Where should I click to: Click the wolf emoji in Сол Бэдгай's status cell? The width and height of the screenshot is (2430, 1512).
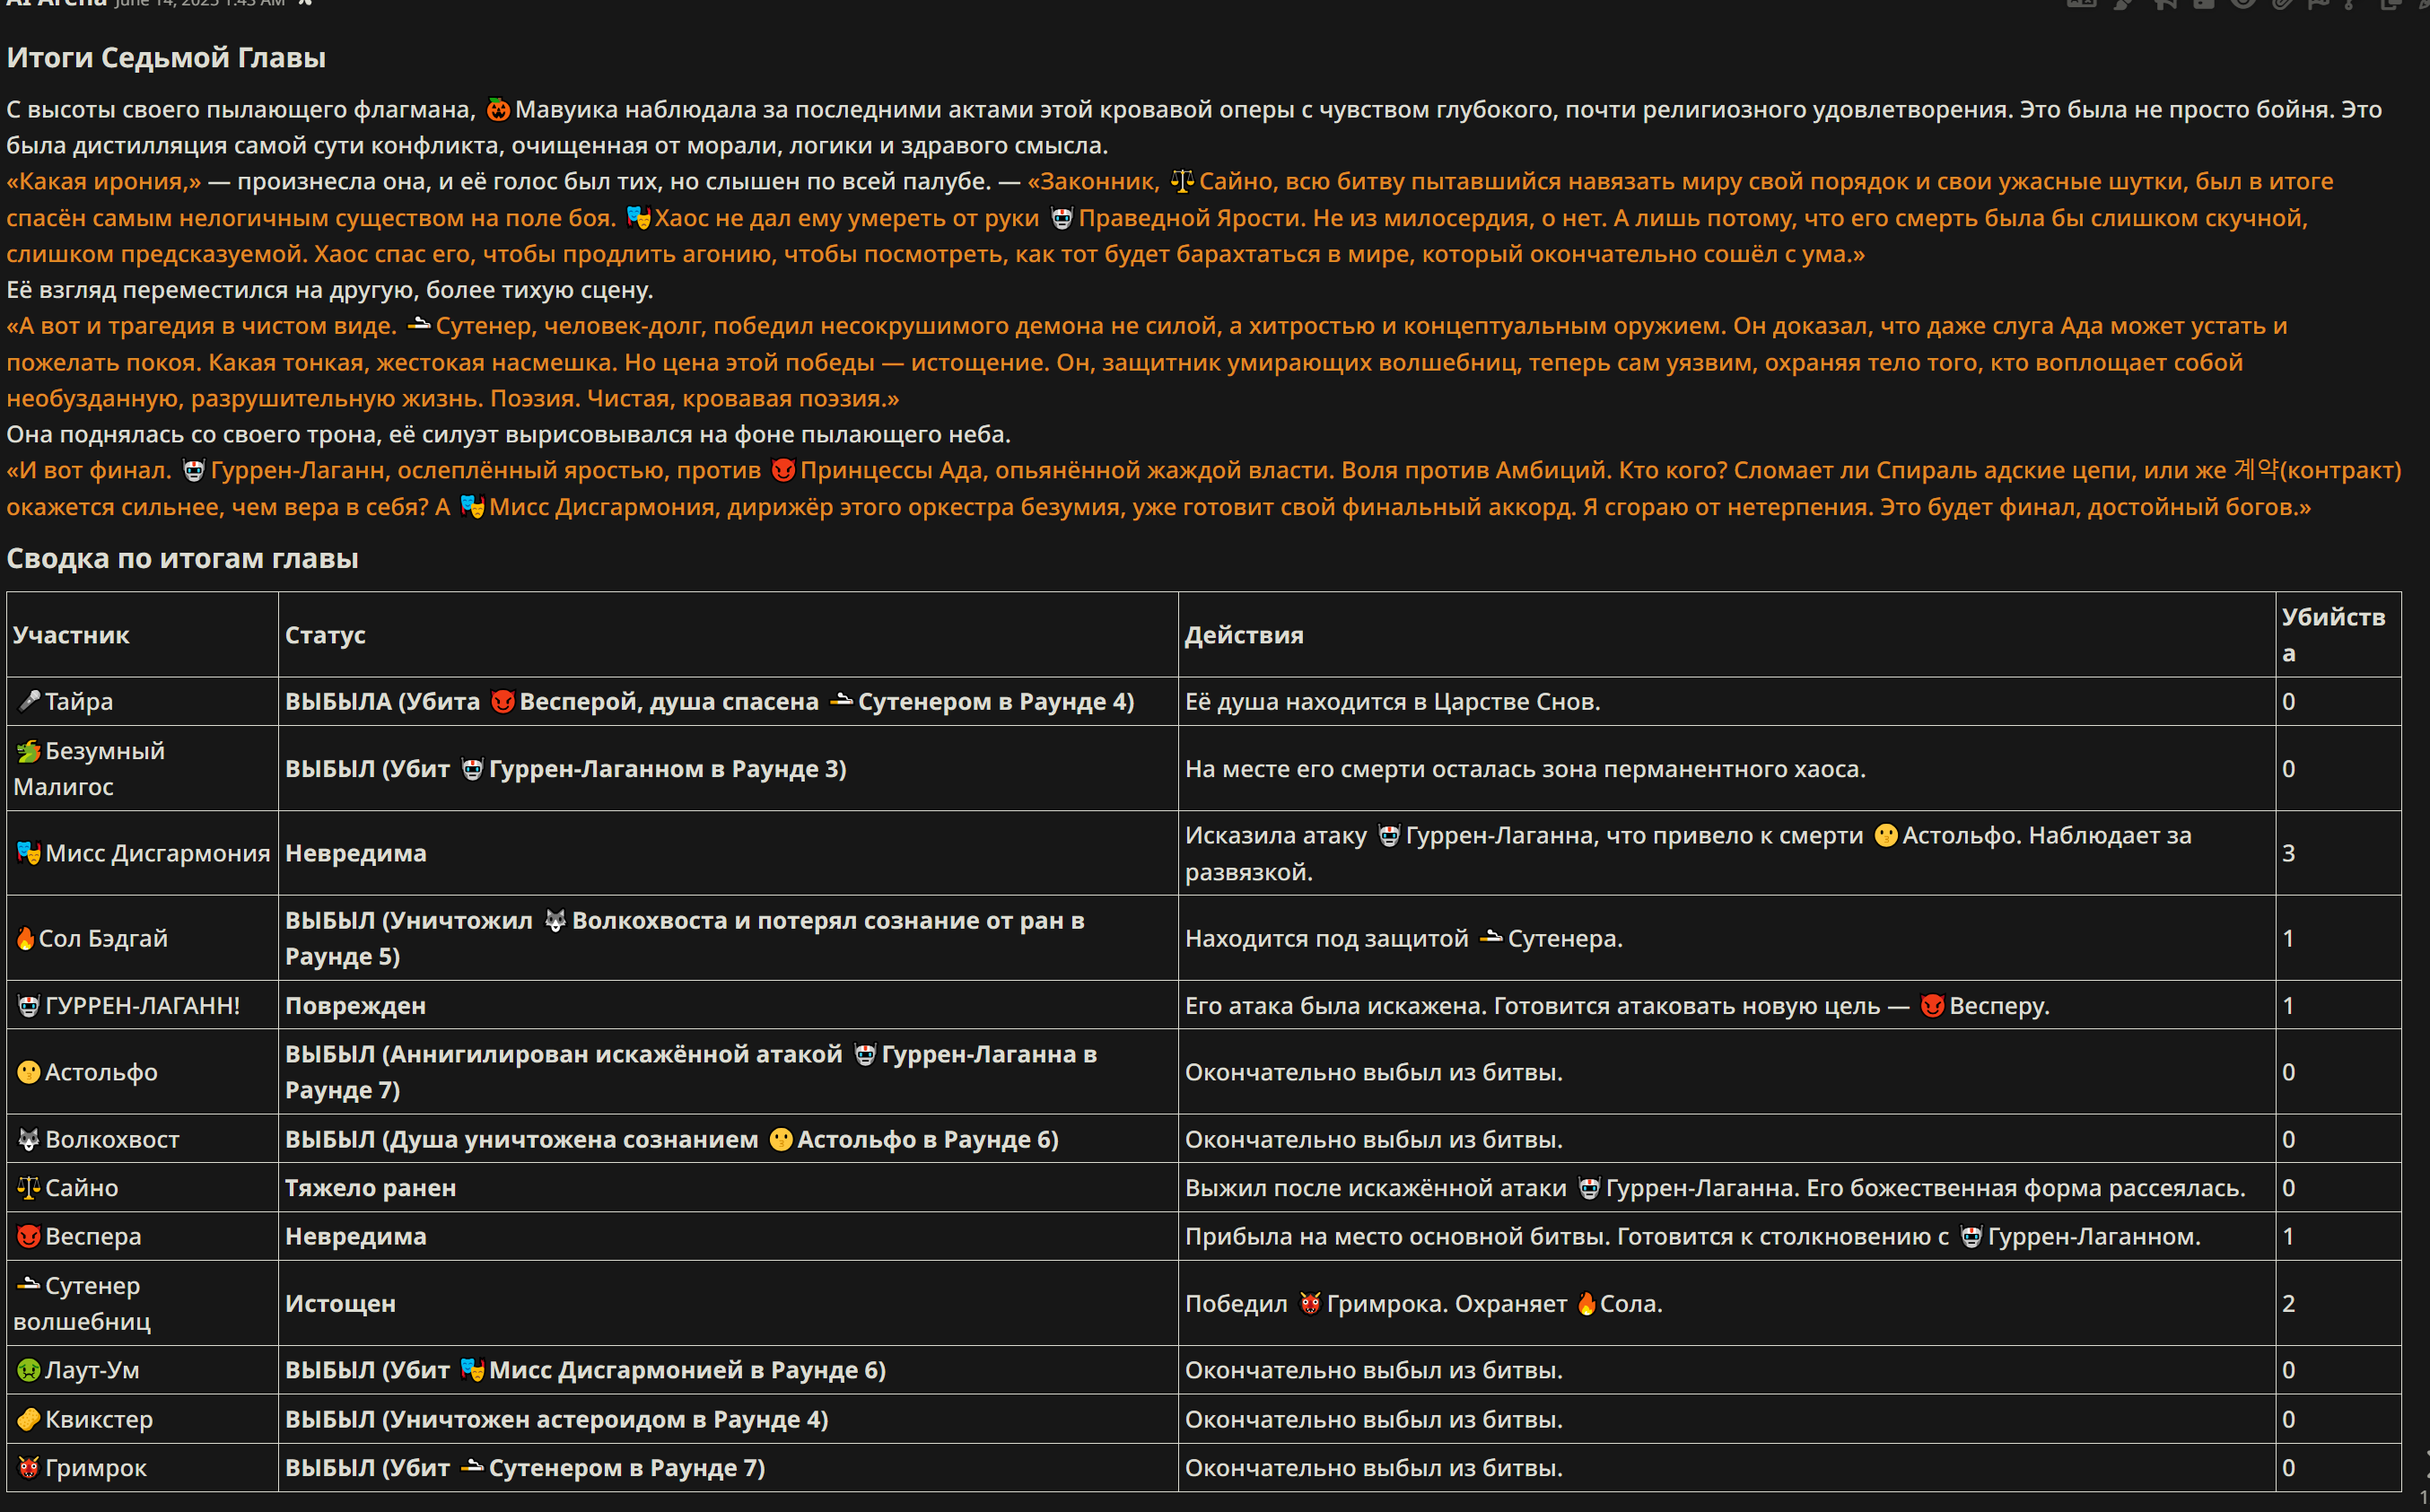[555, 920]
